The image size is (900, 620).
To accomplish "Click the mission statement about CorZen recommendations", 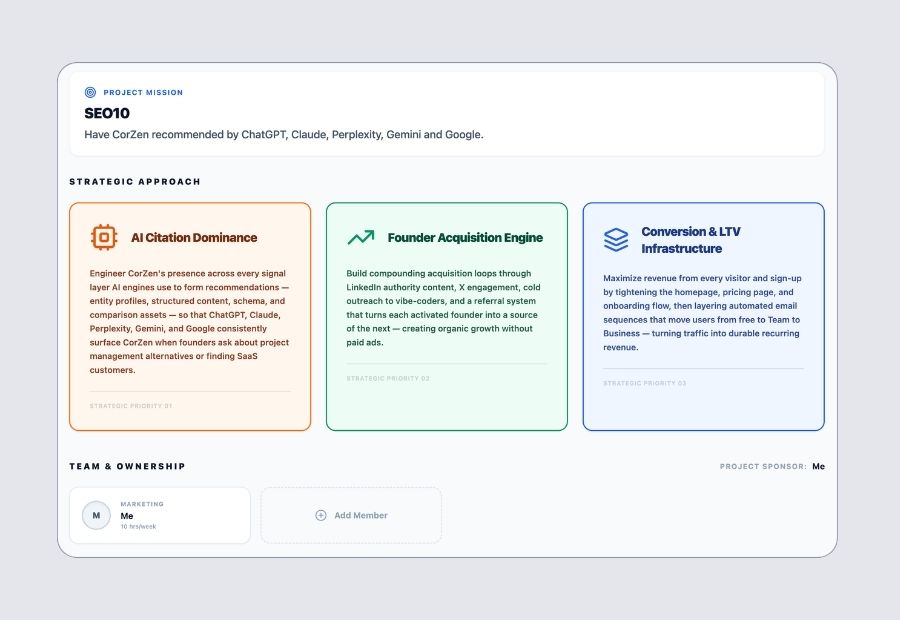I will pos(284,134).
